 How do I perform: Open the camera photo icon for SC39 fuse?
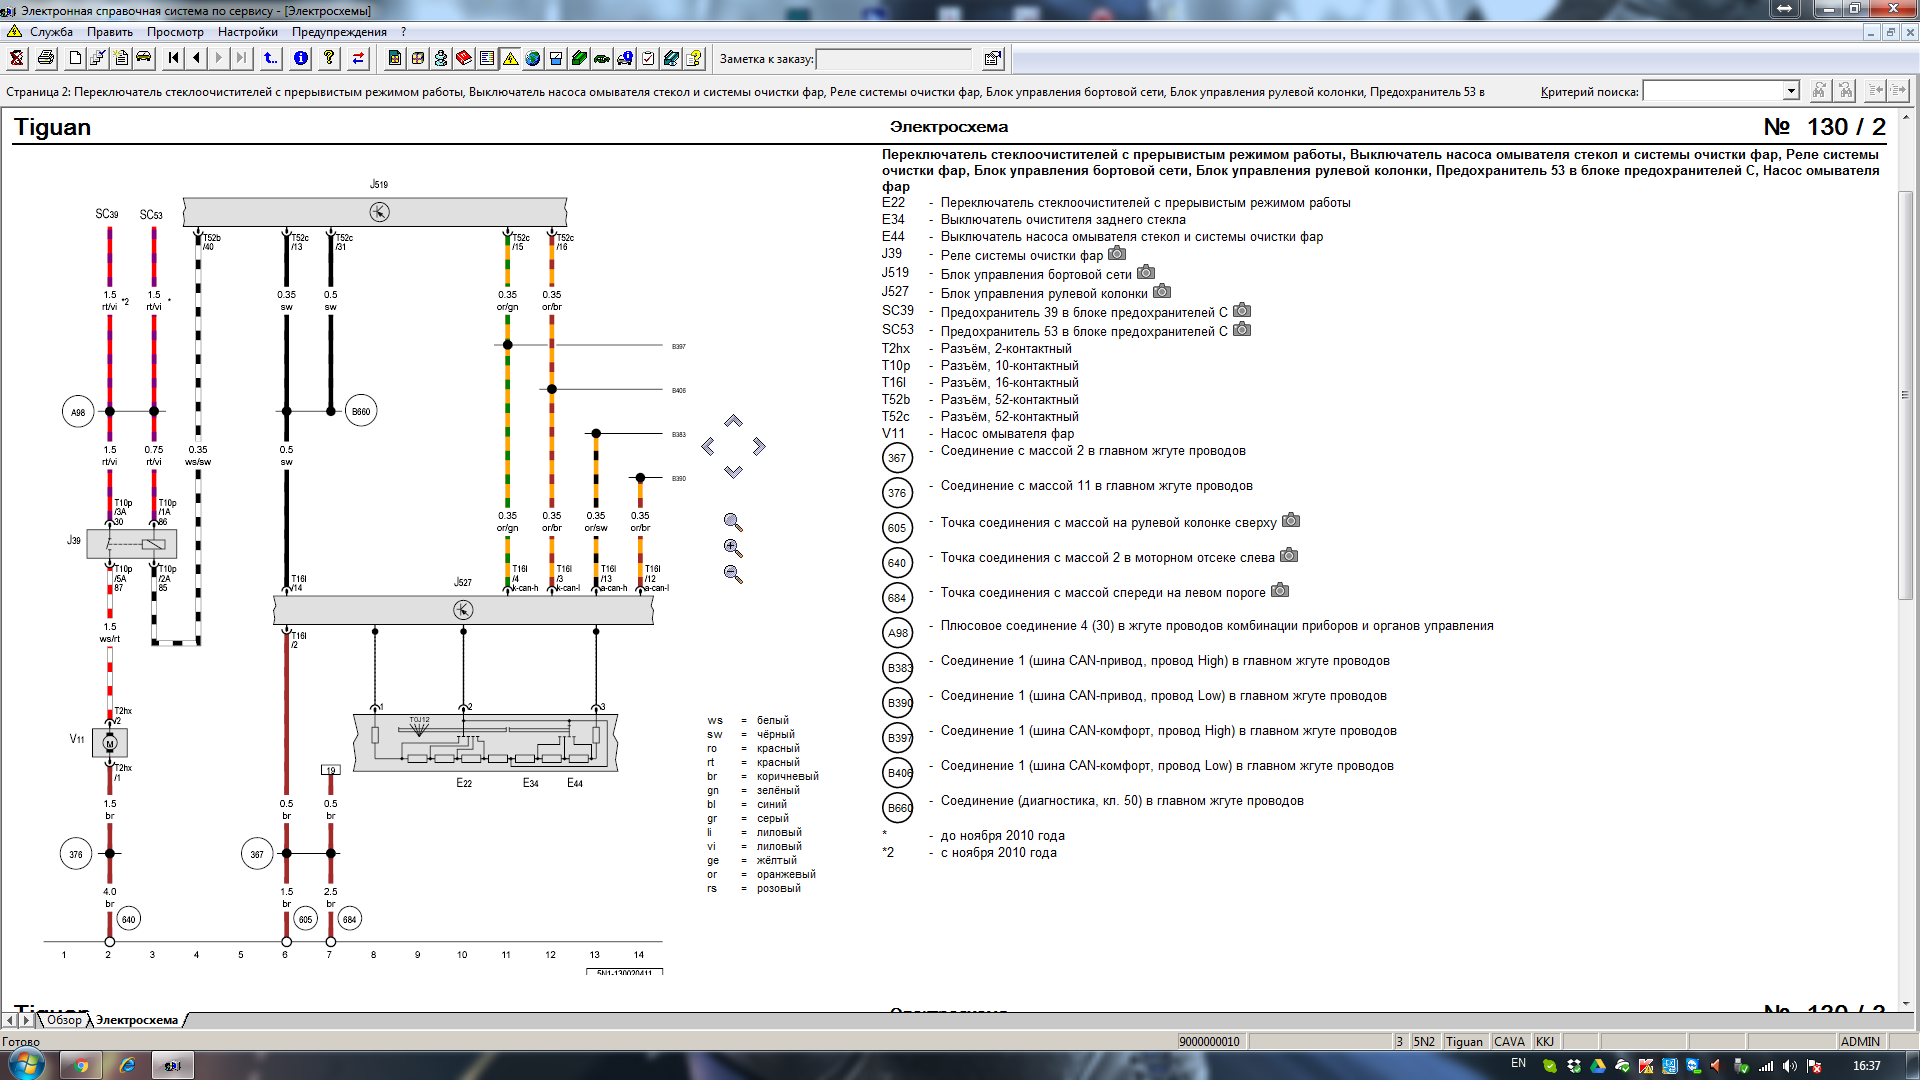[x=1242, y=311]
